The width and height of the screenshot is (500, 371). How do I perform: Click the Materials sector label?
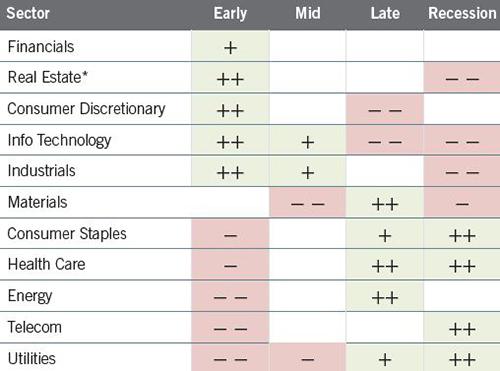point(37,202)
